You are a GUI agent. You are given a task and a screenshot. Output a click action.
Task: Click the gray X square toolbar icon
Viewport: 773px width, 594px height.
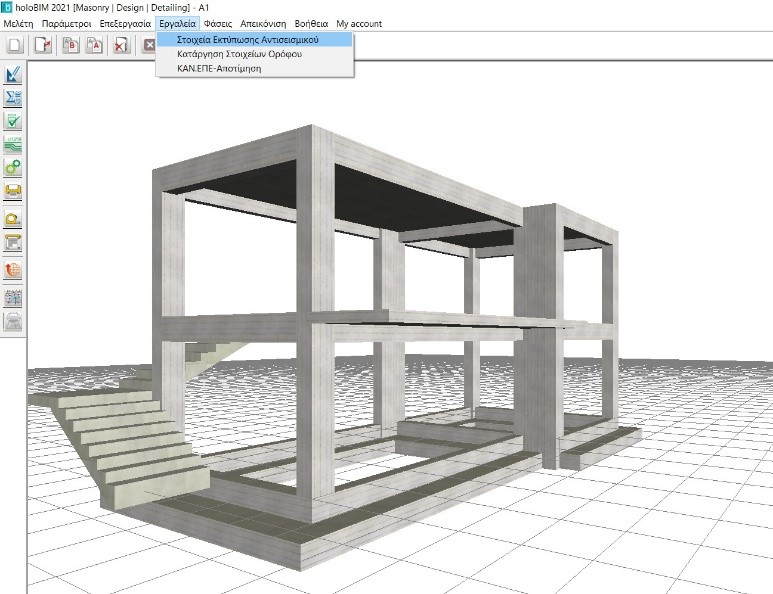tap(148, 45)
